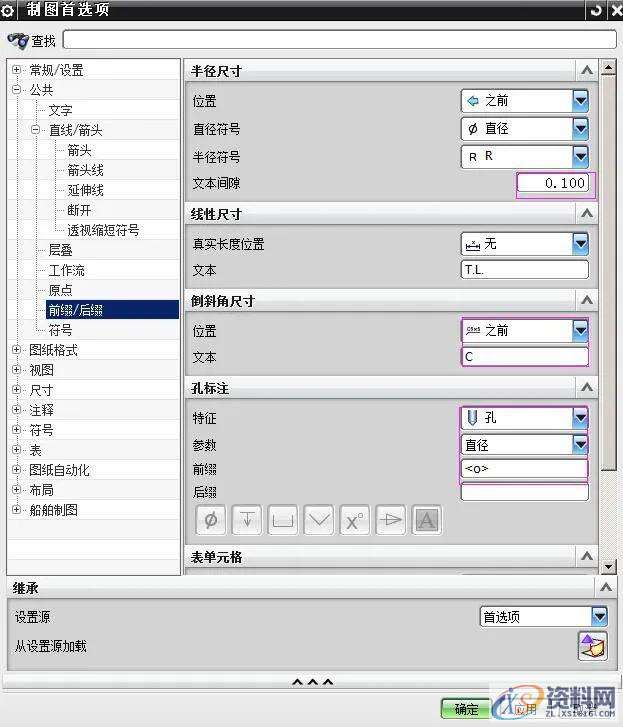The height and width of the screenshot is (727, 623).
Task: Expand the 视图 tree node
Action: tap(16, 370)
